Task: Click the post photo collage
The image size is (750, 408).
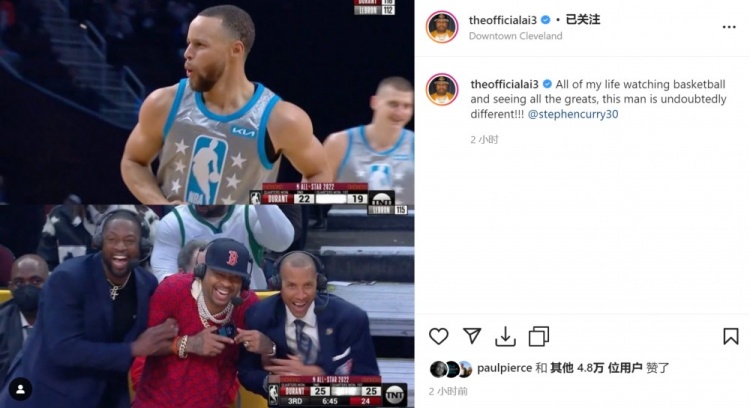Action: (207, 204)
